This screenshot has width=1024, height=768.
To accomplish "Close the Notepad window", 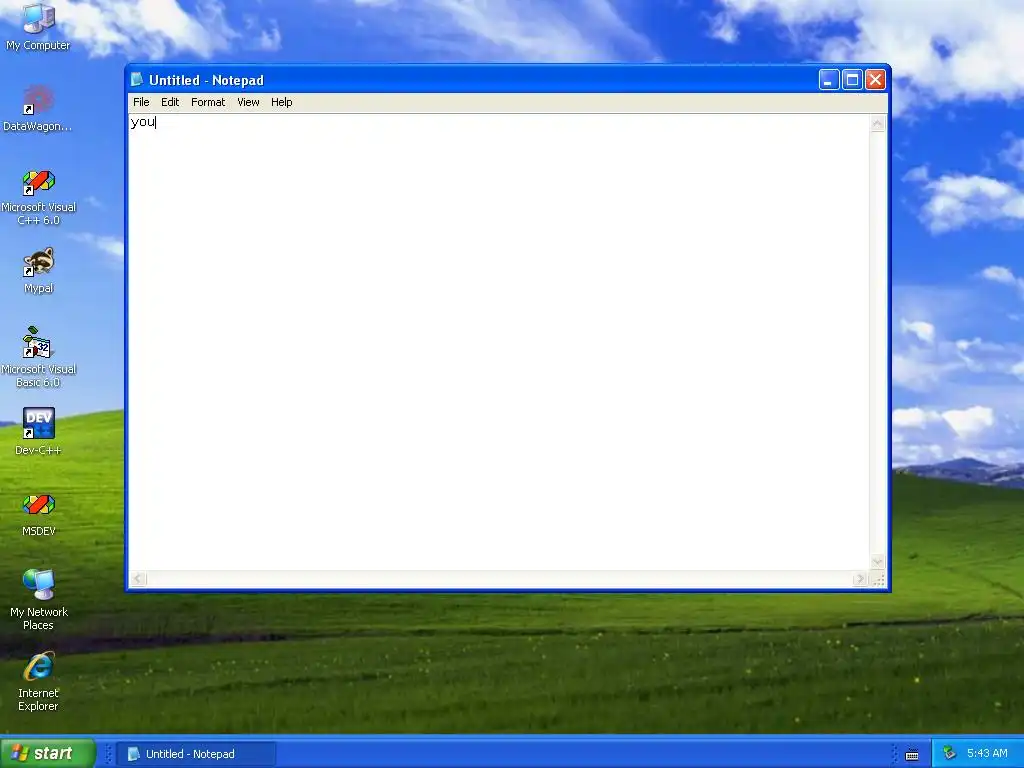I will (x=875, y=80).
